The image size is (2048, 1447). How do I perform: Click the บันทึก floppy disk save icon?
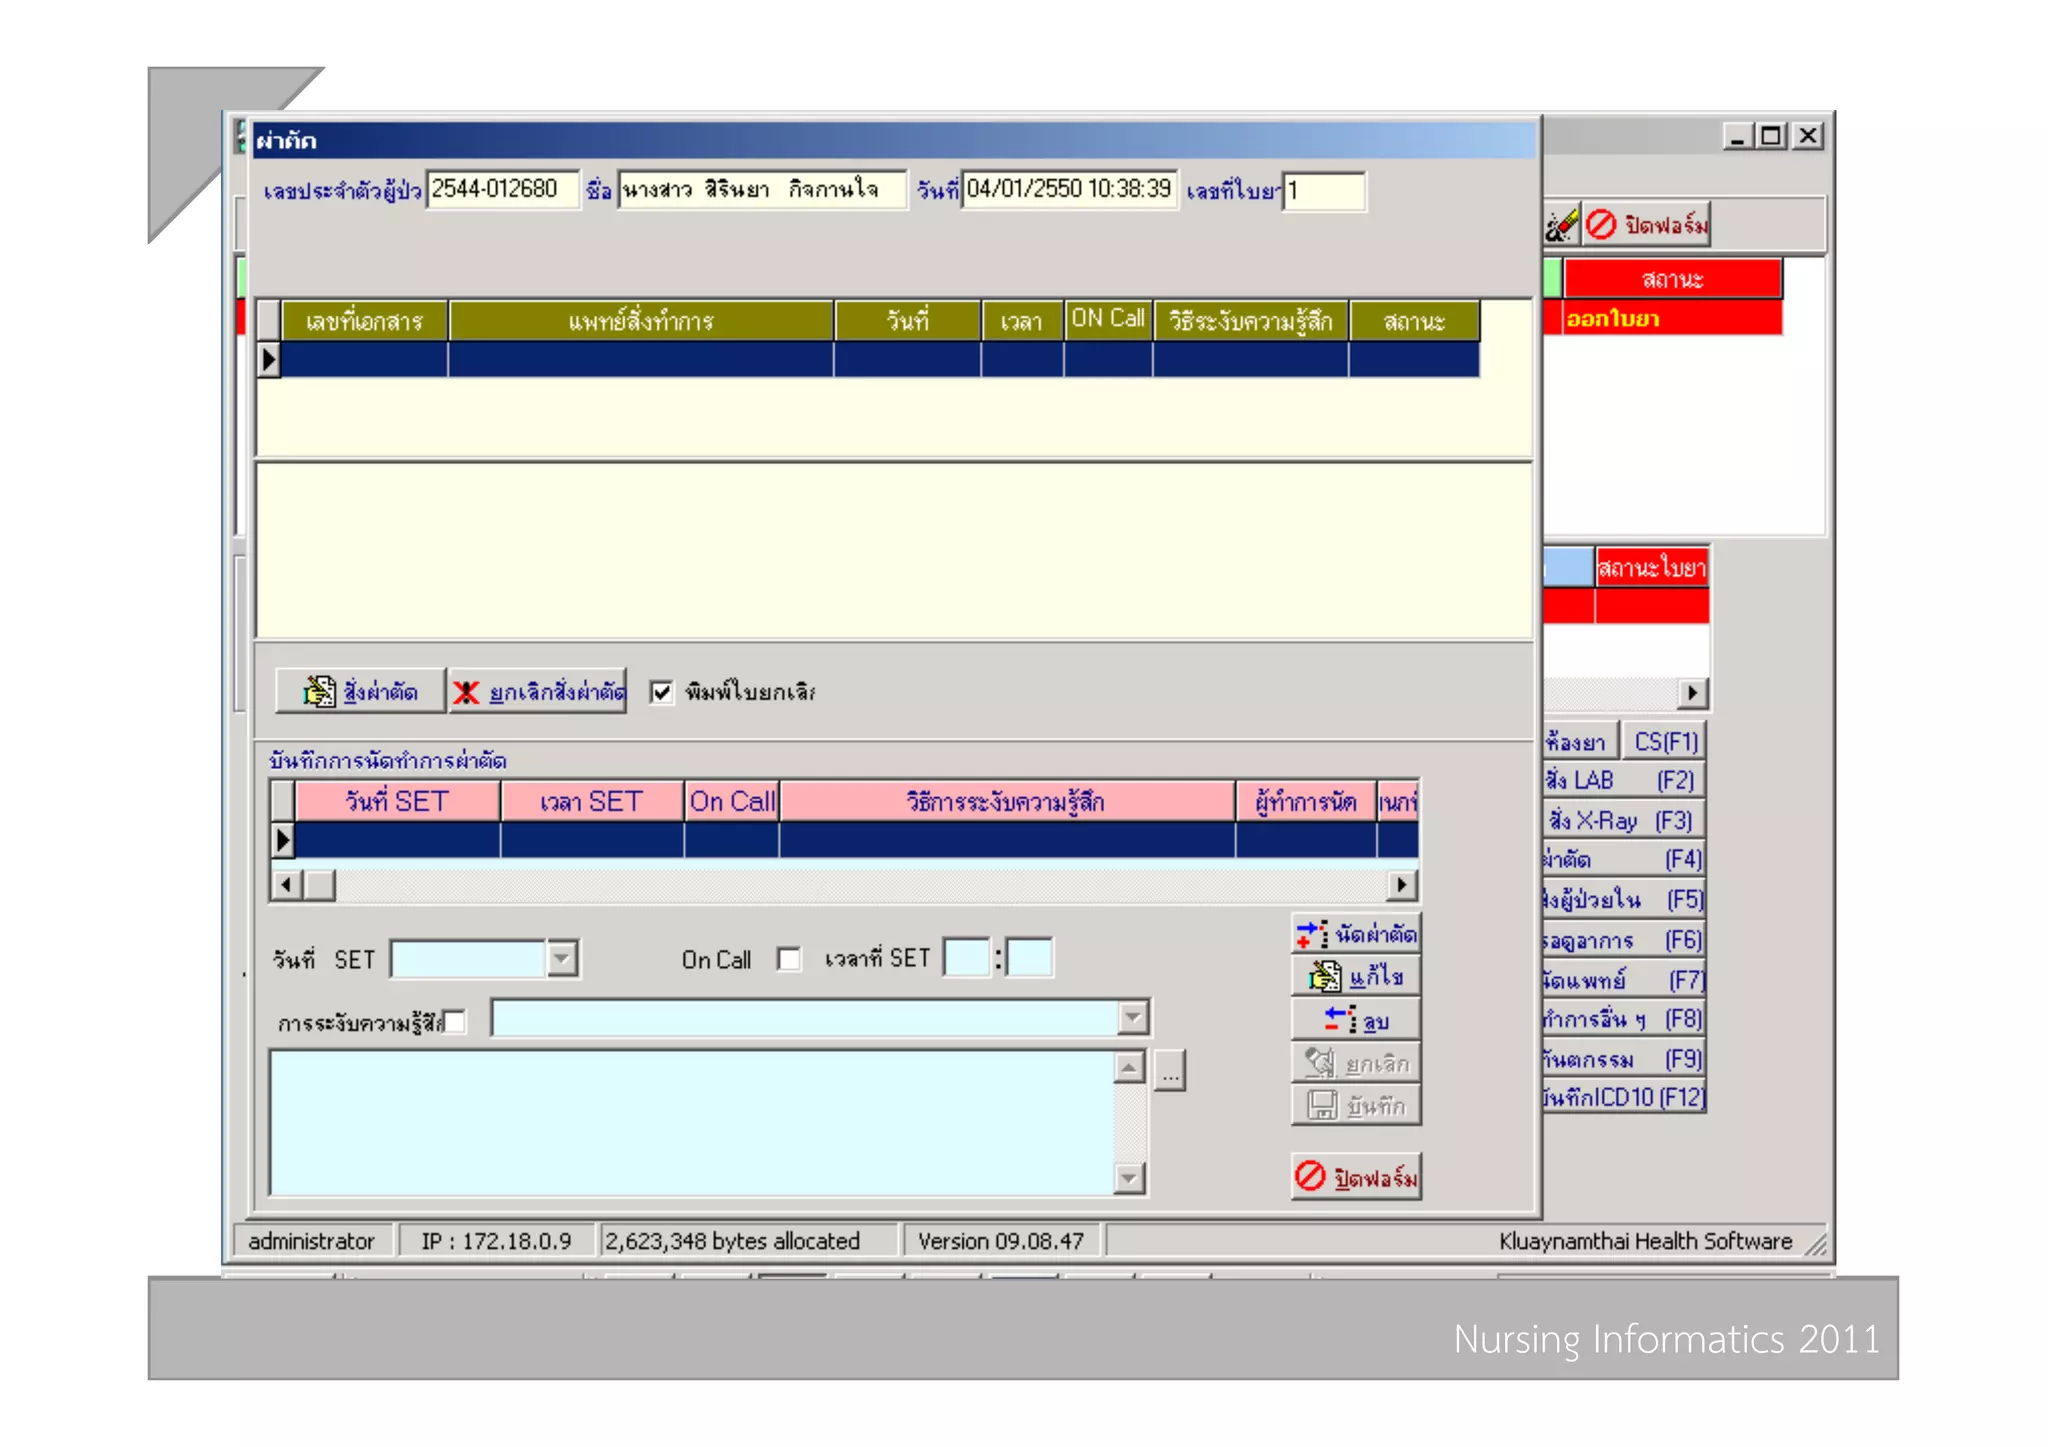pos(1322,1105)
